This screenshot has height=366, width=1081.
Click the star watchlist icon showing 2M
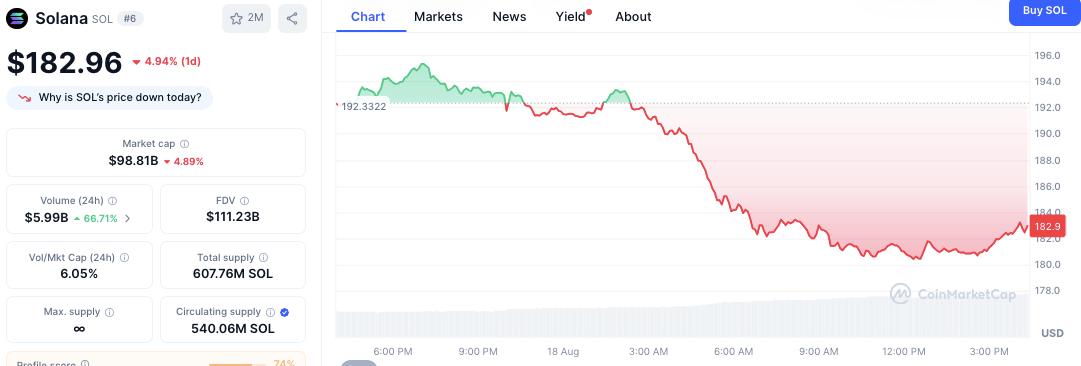246,19
